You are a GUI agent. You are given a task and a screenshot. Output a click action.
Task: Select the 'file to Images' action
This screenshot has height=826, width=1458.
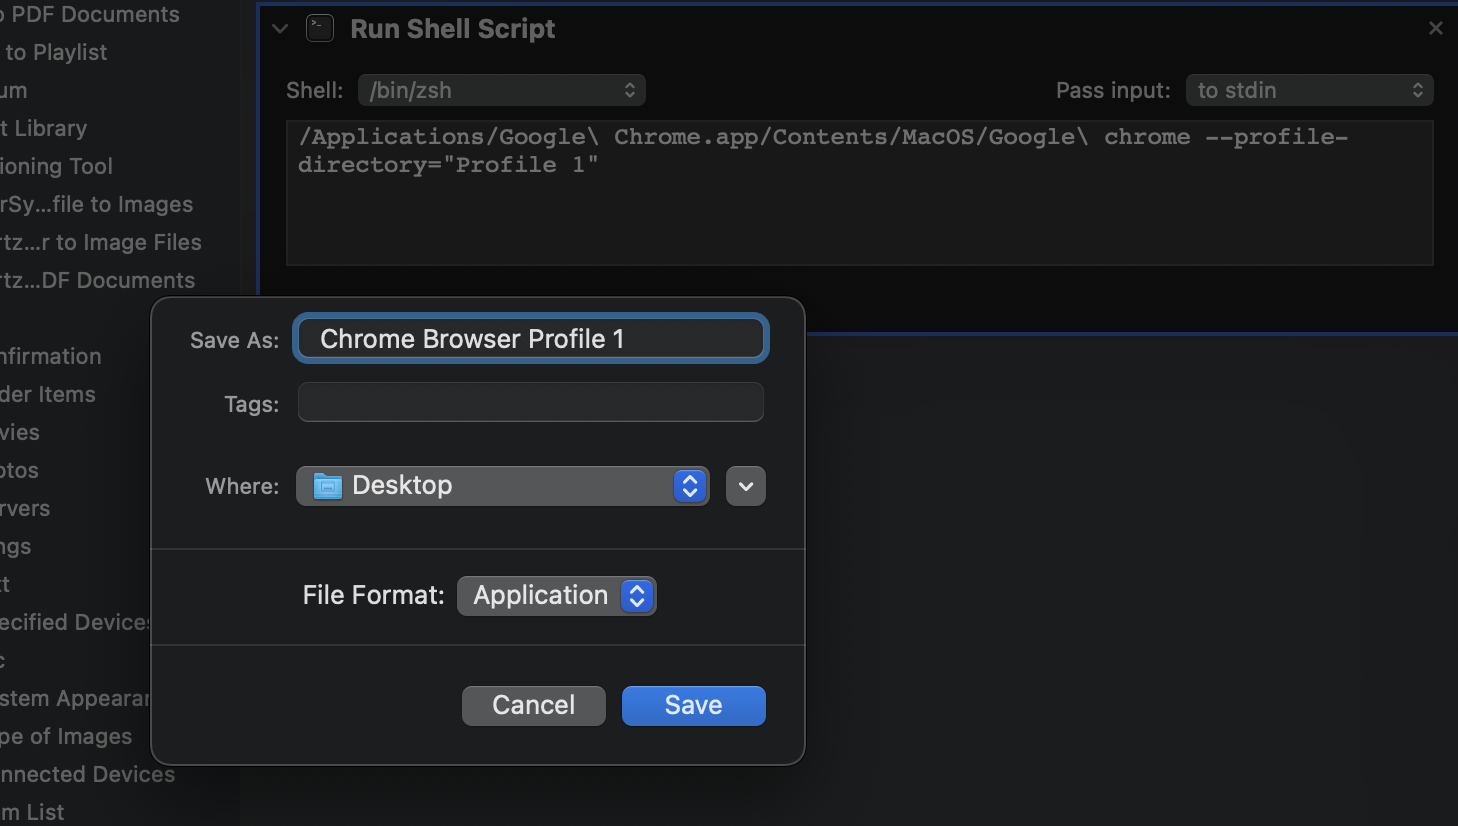point(97,204)
